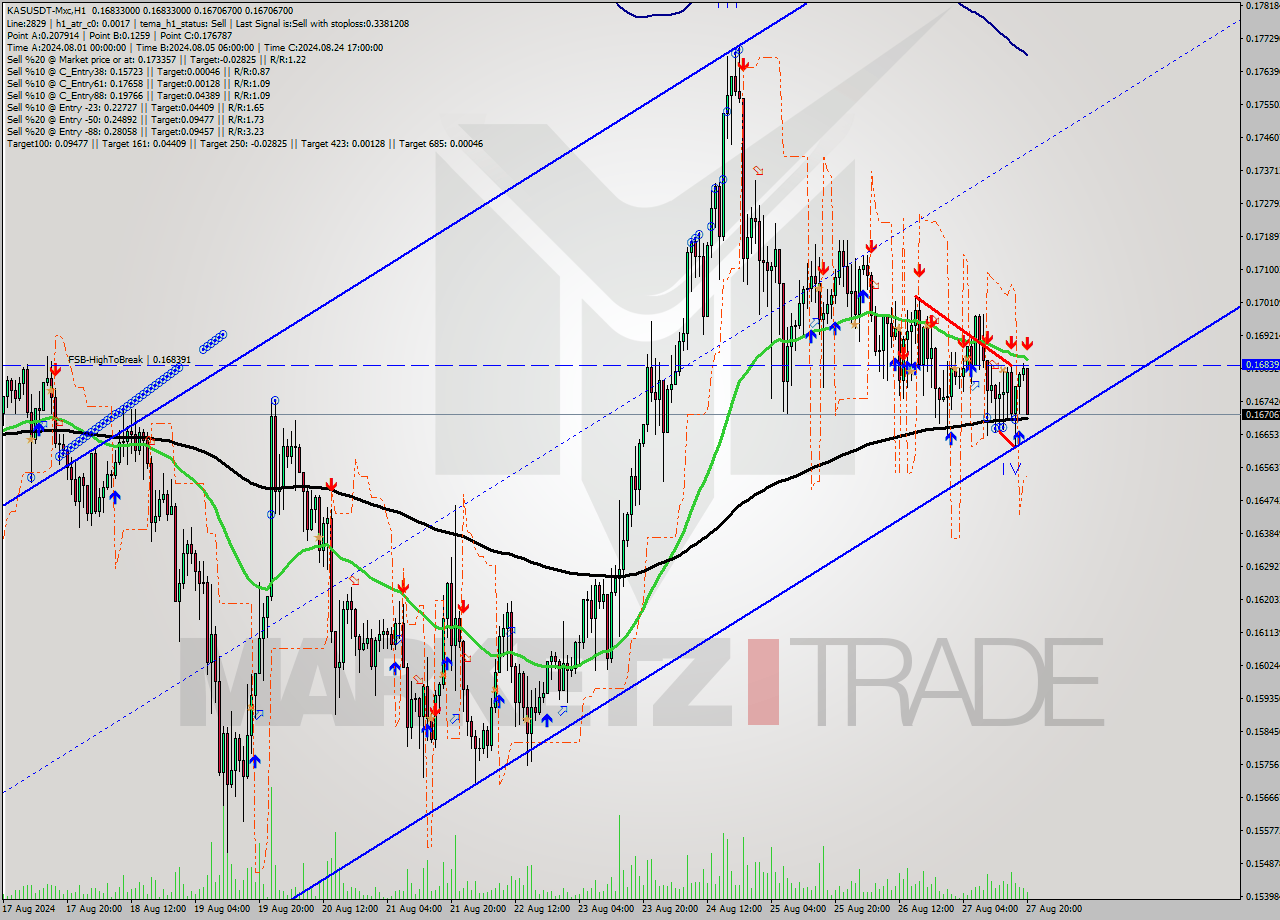Click the '22 Aug 12:00' time axis label
Viewport: 1280px width, 920px height.
click(x=540, y=909)
